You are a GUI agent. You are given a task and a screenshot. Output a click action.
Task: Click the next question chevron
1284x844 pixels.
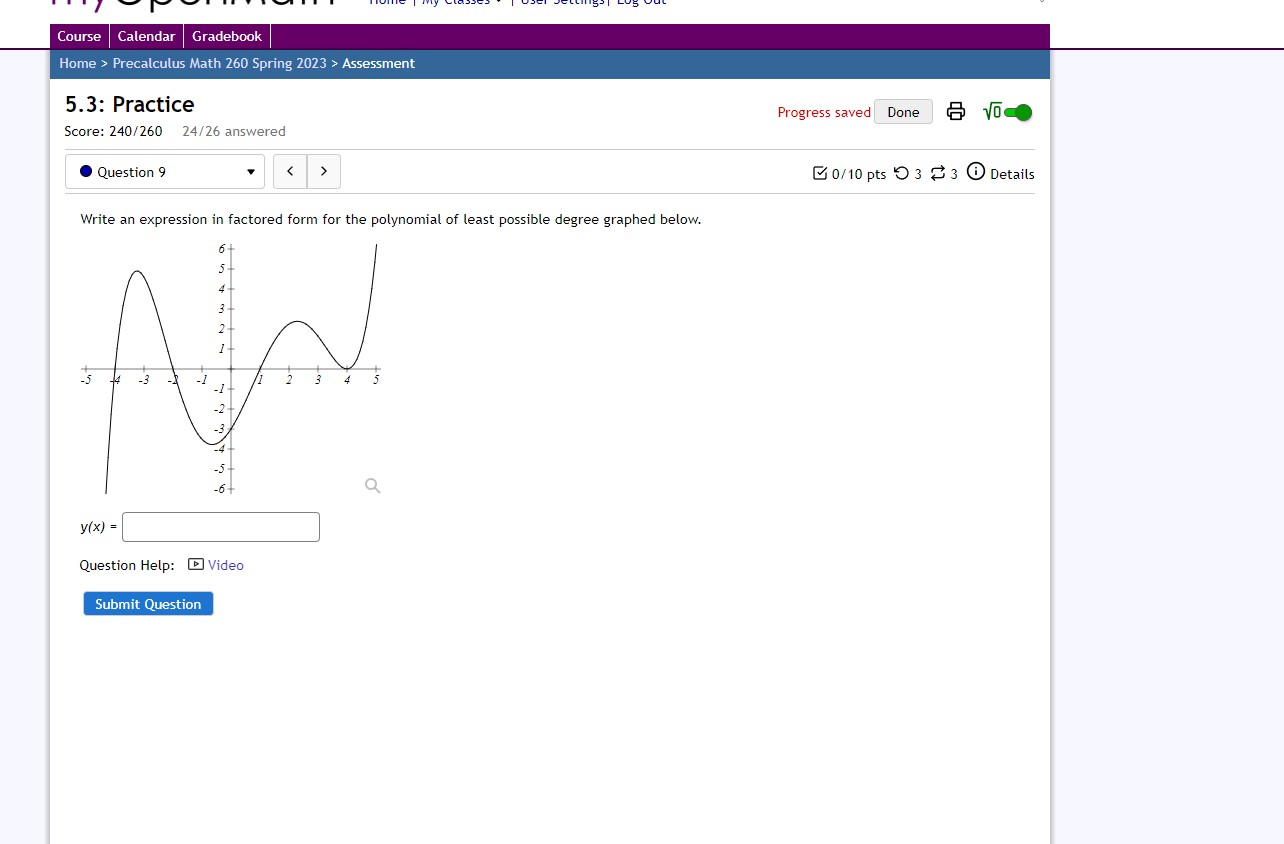coord(323,171)
